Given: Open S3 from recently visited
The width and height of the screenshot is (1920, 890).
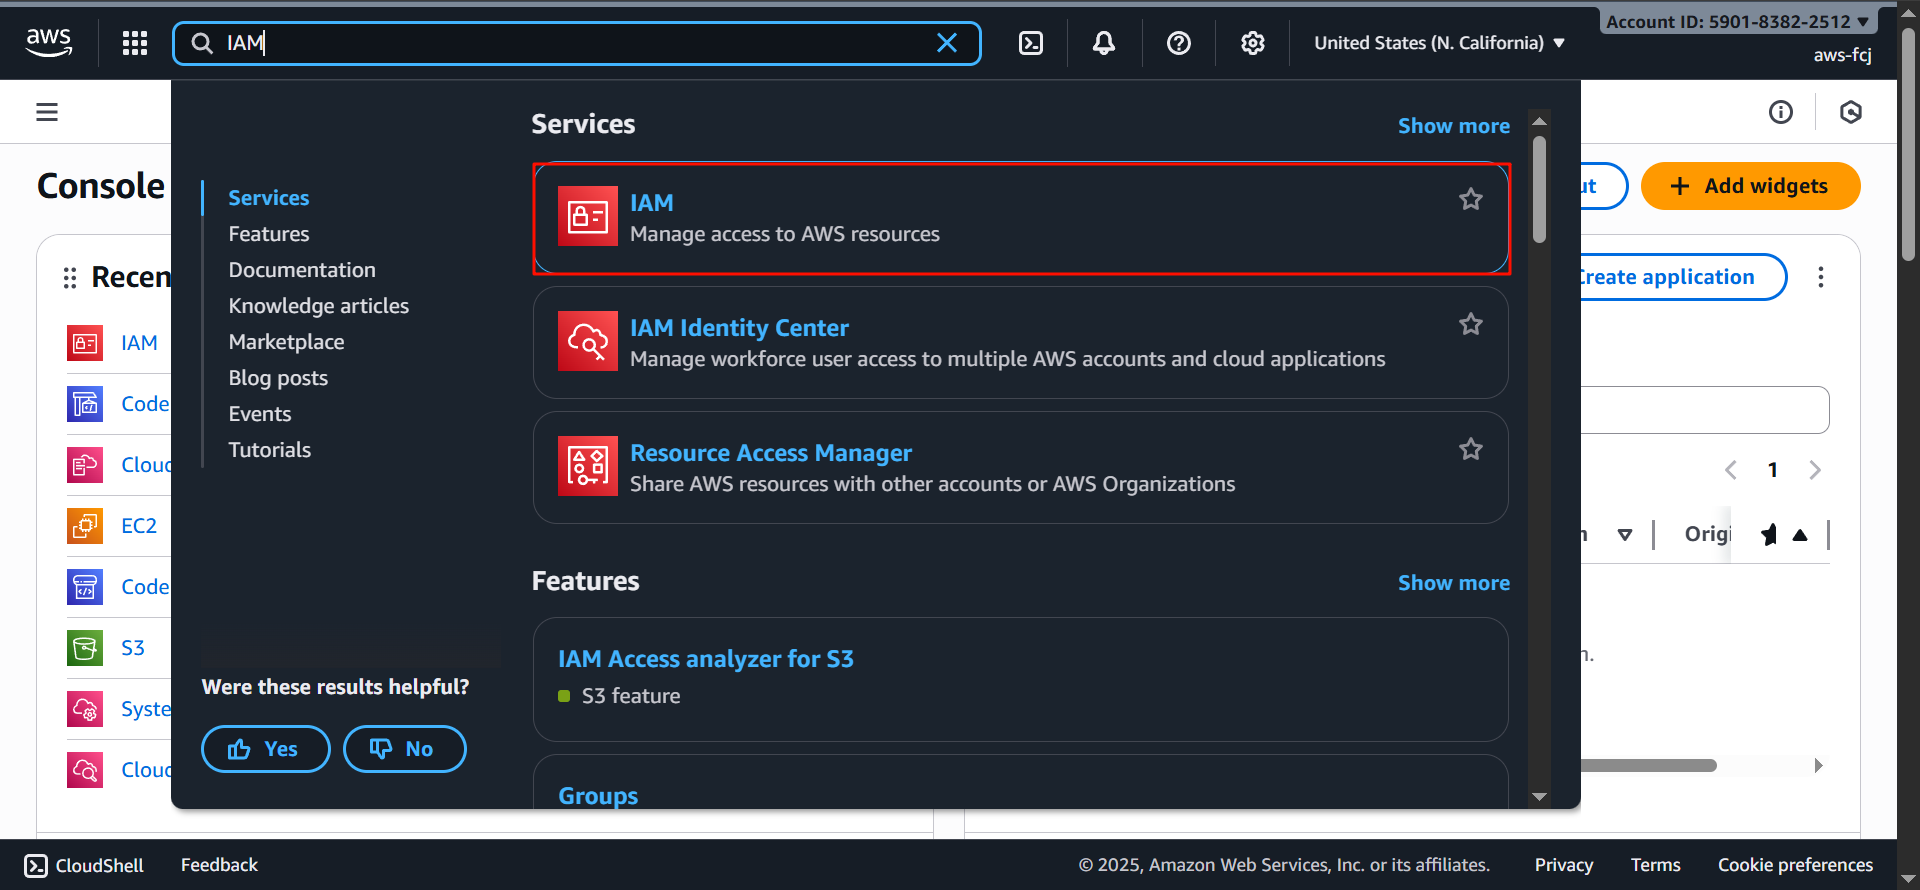Looking at the screenshot, I should pyautogui.click(x=133, y=648).
